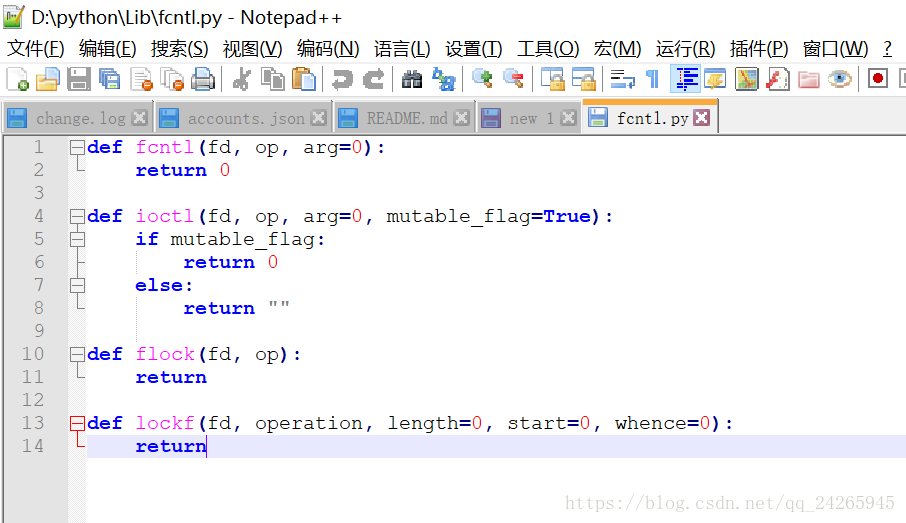Screen dimensions: 906x523
Task: Collapse the lockf function on line 13
Action: pos(77,424)
